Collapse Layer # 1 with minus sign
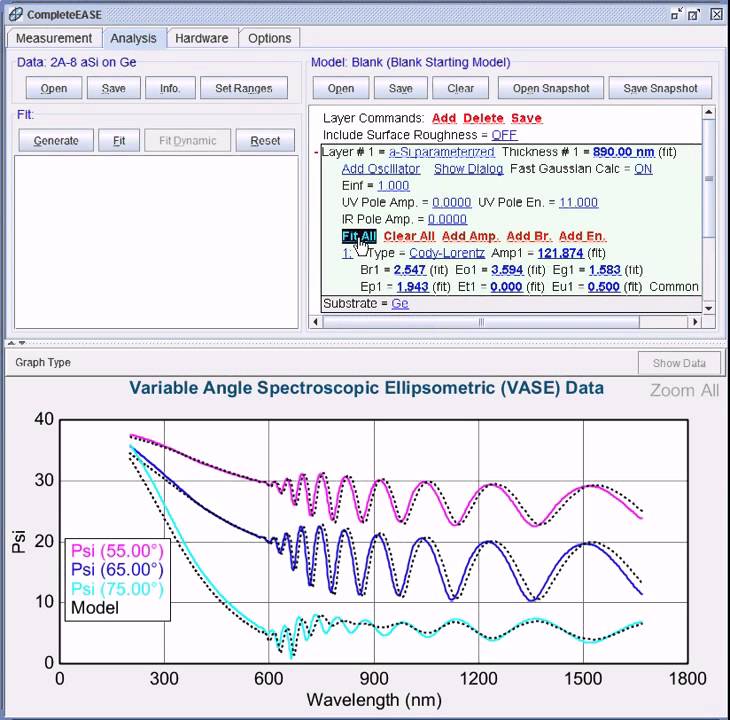 tap(316, 152)
